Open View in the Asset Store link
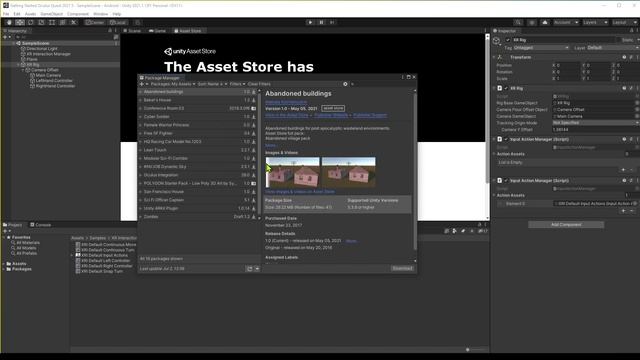640x360 pixels. (287, 116)
